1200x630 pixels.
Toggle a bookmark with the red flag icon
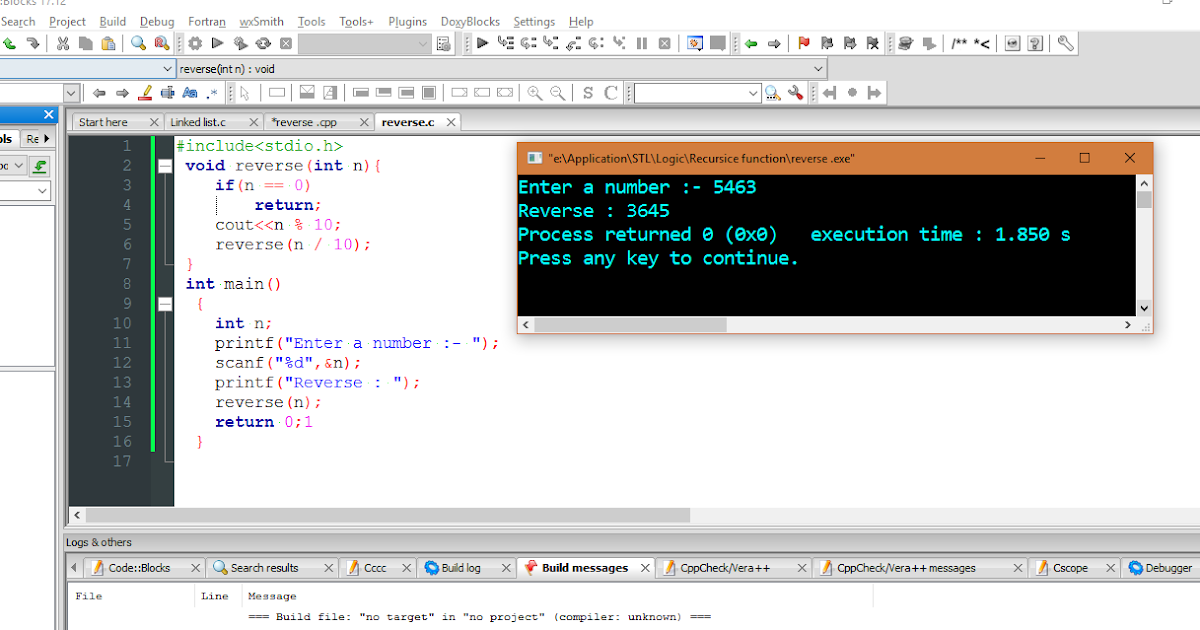tap(802, 43)
